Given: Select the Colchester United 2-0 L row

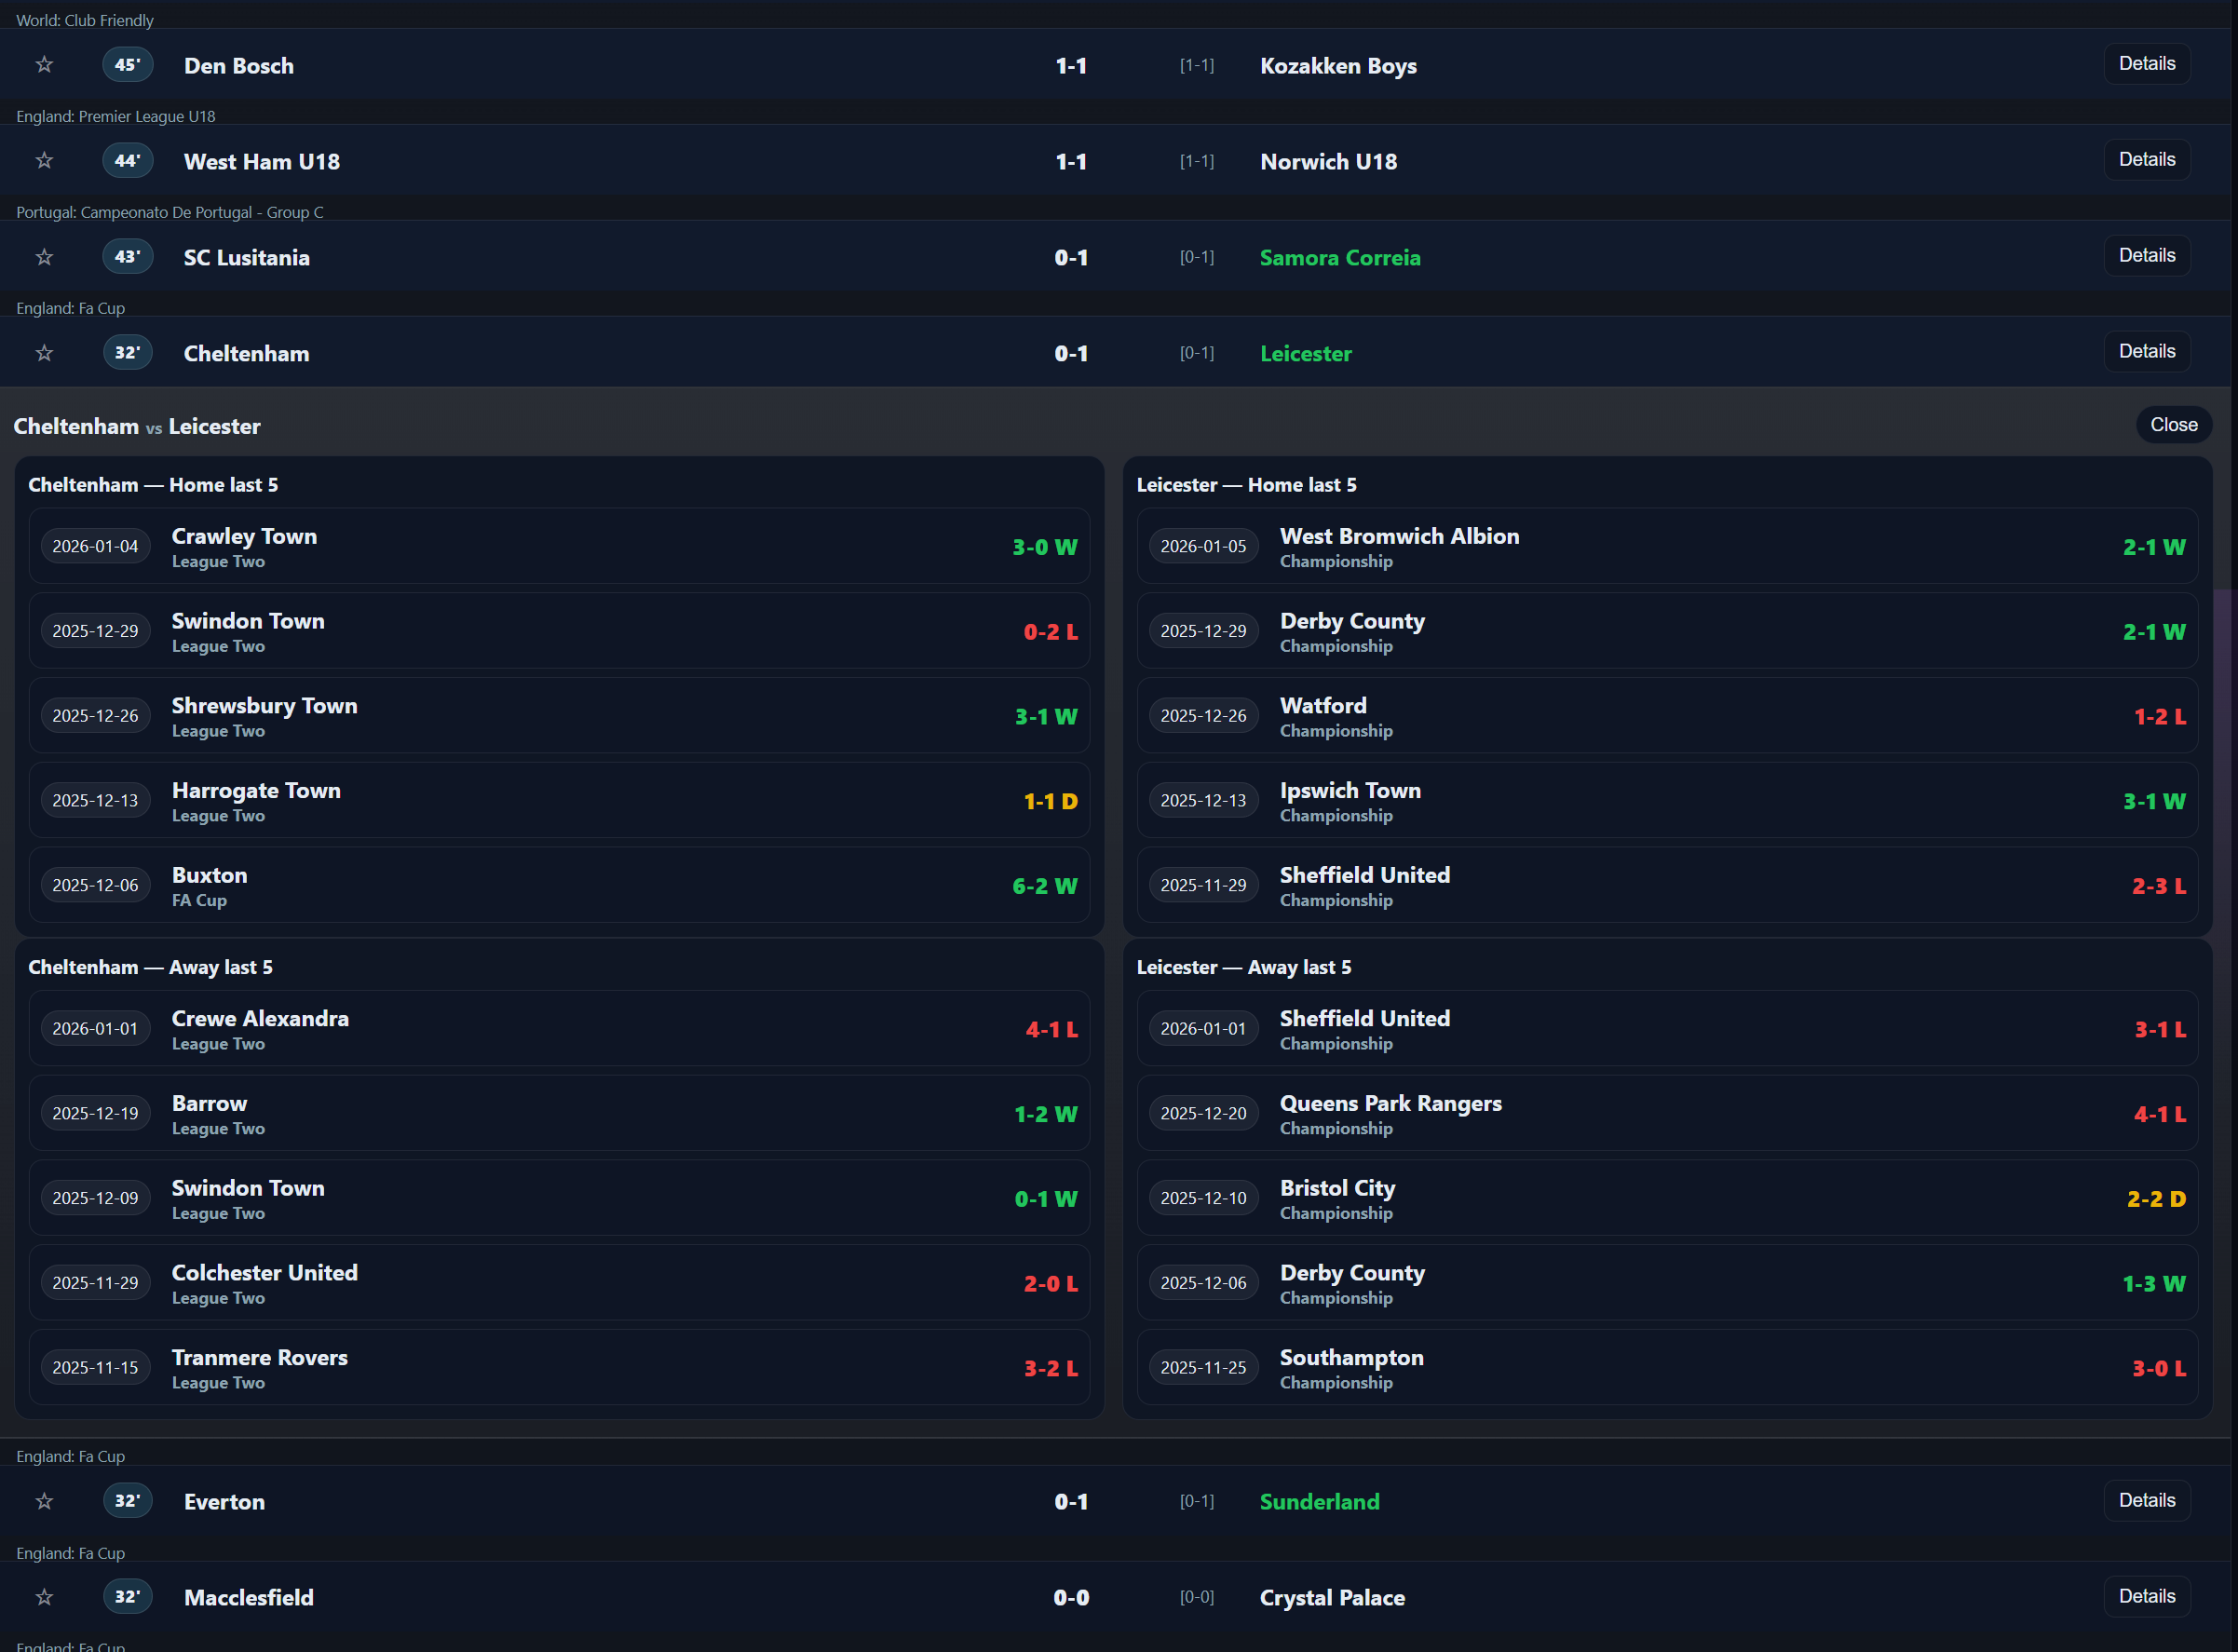Looking at the screenshot, I should [x=559, y=1284].
